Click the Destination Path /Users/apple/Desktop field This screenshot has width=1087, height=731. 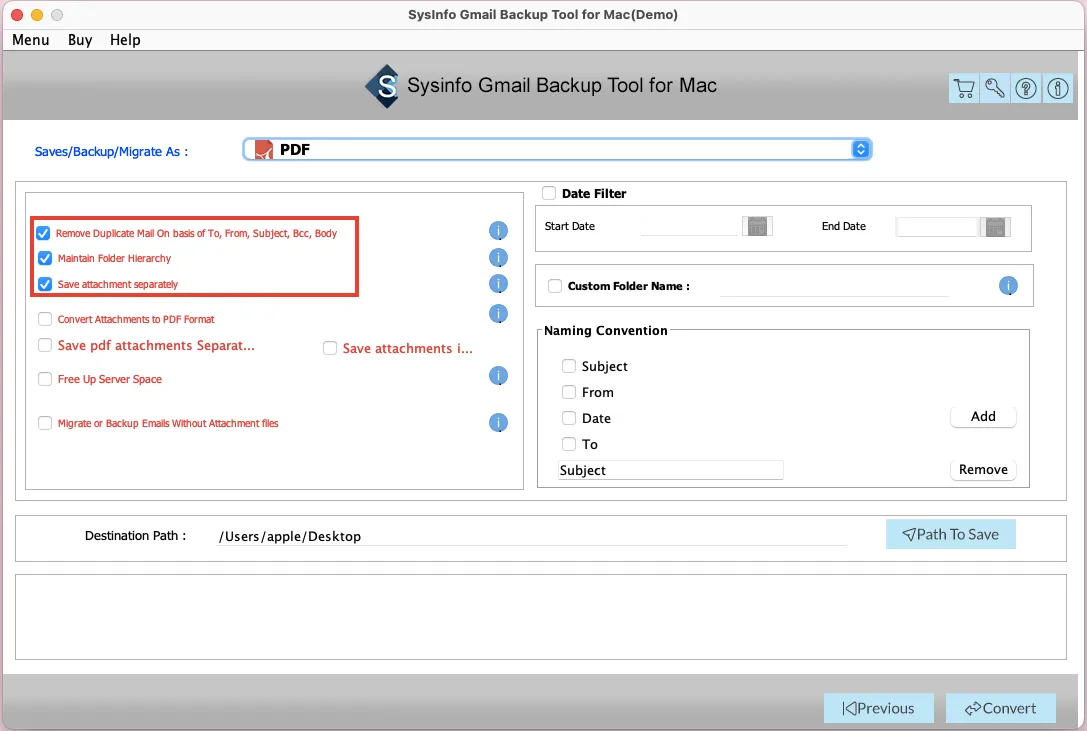(x=532, y=536)
